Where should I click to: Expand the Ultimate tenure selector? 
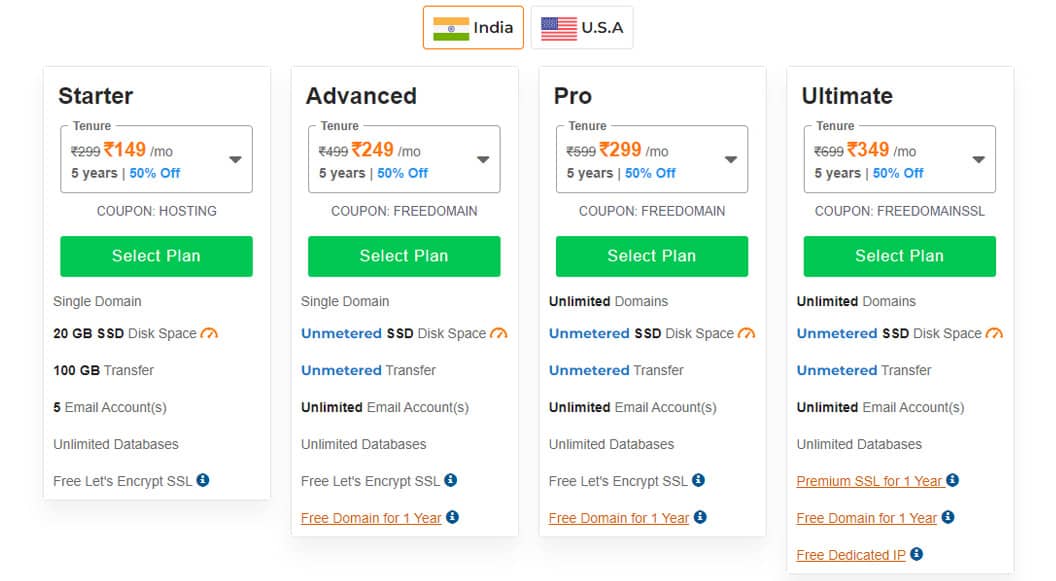click(x=978, y=158)
